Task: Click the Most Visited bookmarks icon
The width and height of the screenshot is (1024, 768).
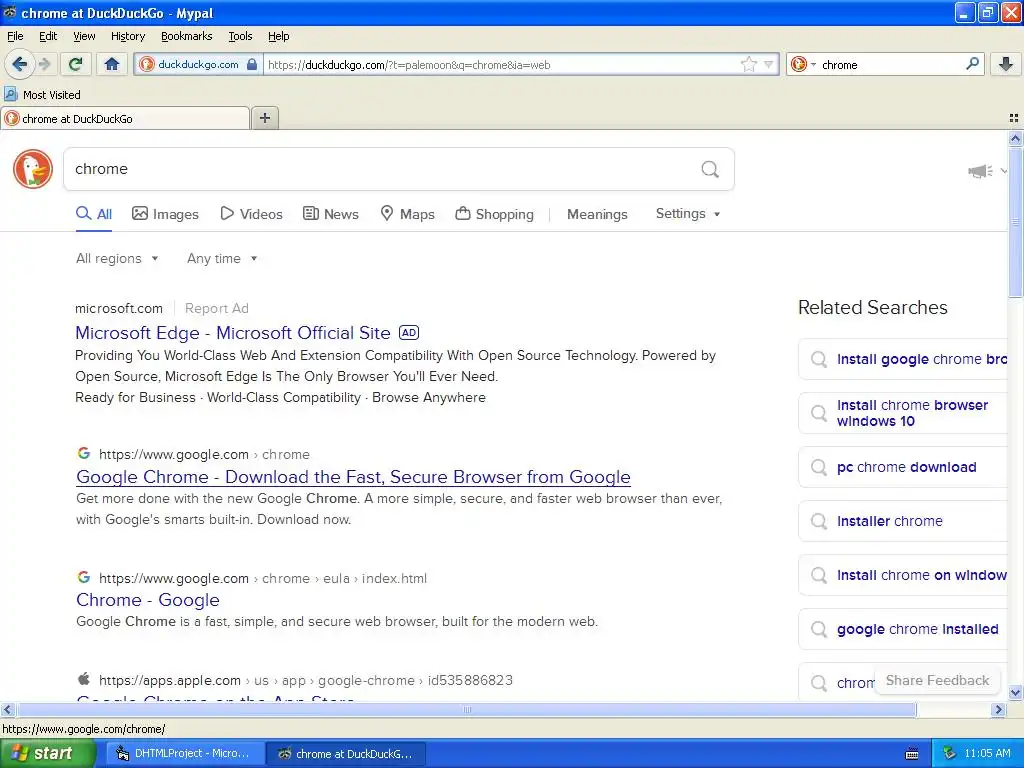Action: pos(10,94)
